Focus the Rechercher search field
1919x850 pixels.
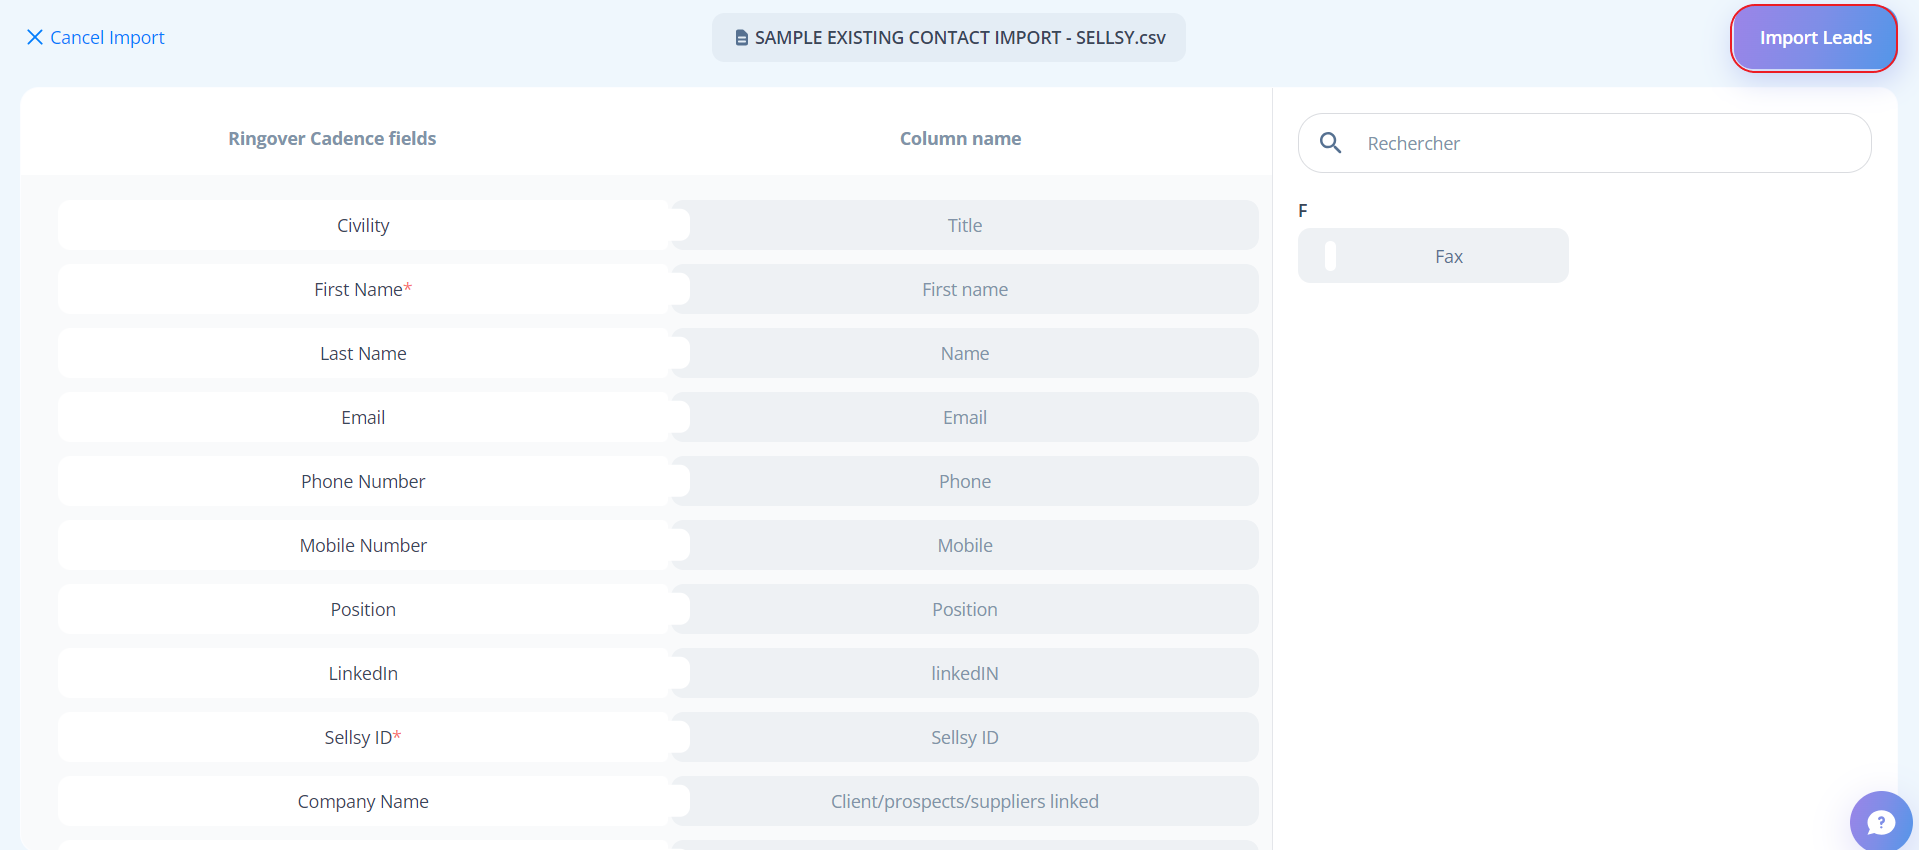(x=1584, y=143)
